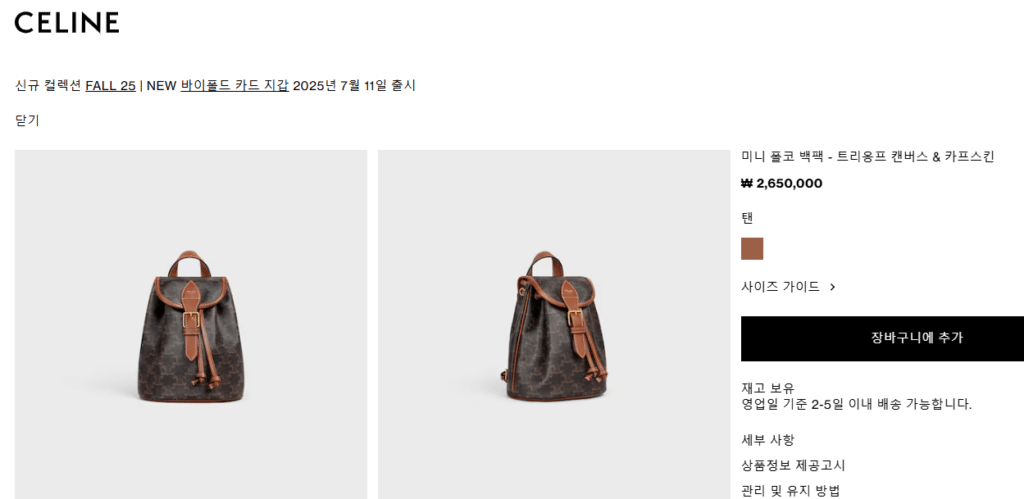Click the CELINE logo
This screenshot has width=1024, height=499.
coord(67,22)
